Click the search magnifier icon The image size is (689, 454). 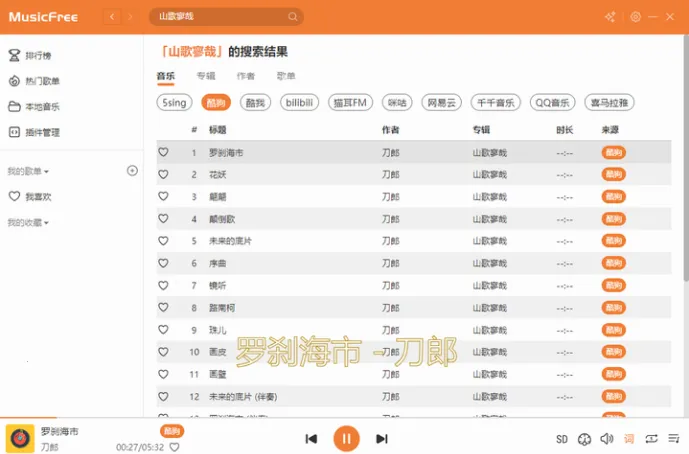[x=293, y=17]
